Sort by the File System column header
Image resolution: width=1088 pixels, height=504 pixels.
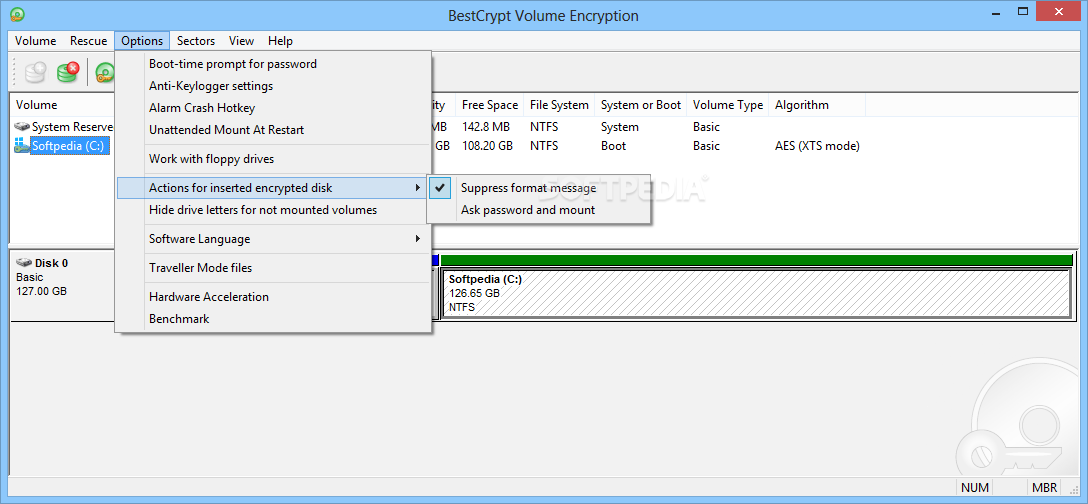click(559, 105)
